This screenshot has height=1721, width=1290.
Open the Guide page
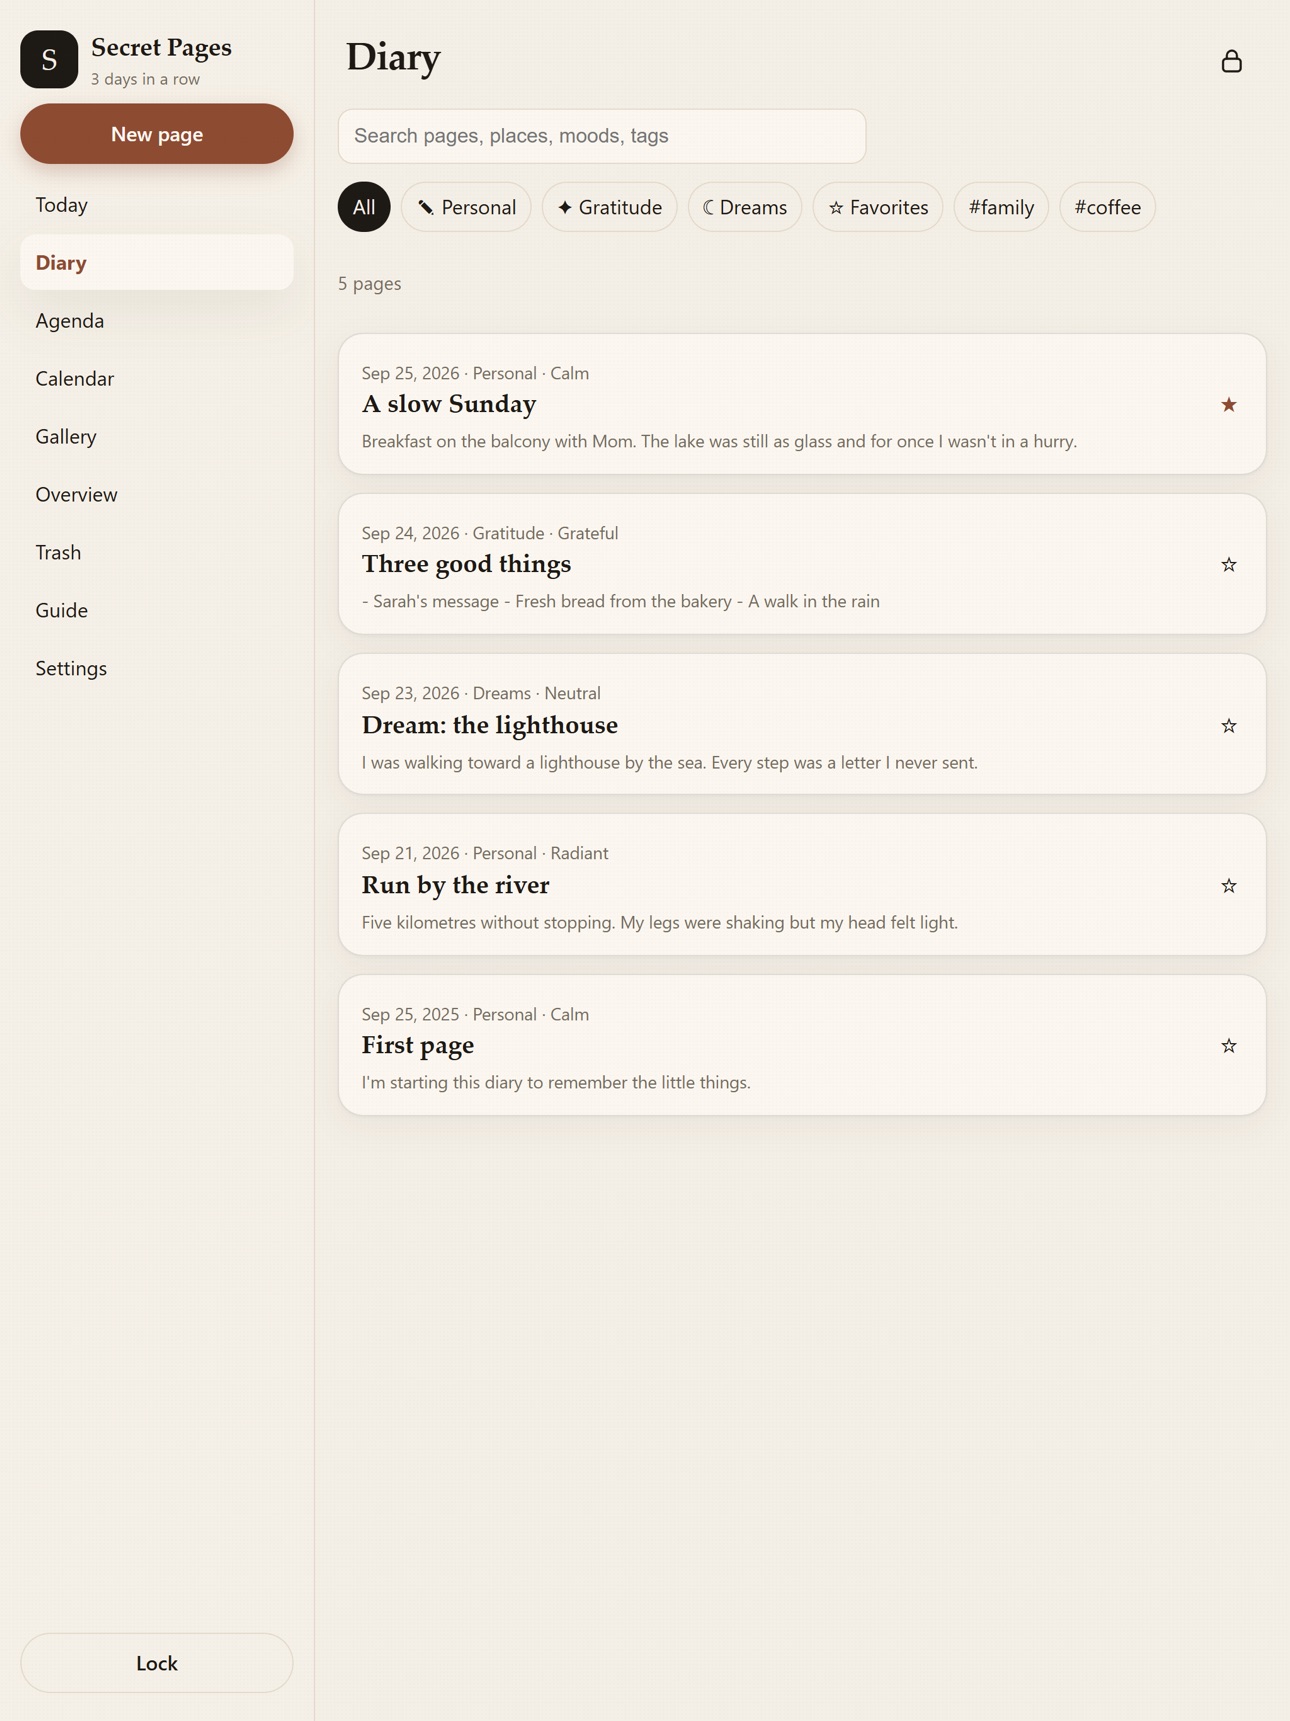point(157,611)
